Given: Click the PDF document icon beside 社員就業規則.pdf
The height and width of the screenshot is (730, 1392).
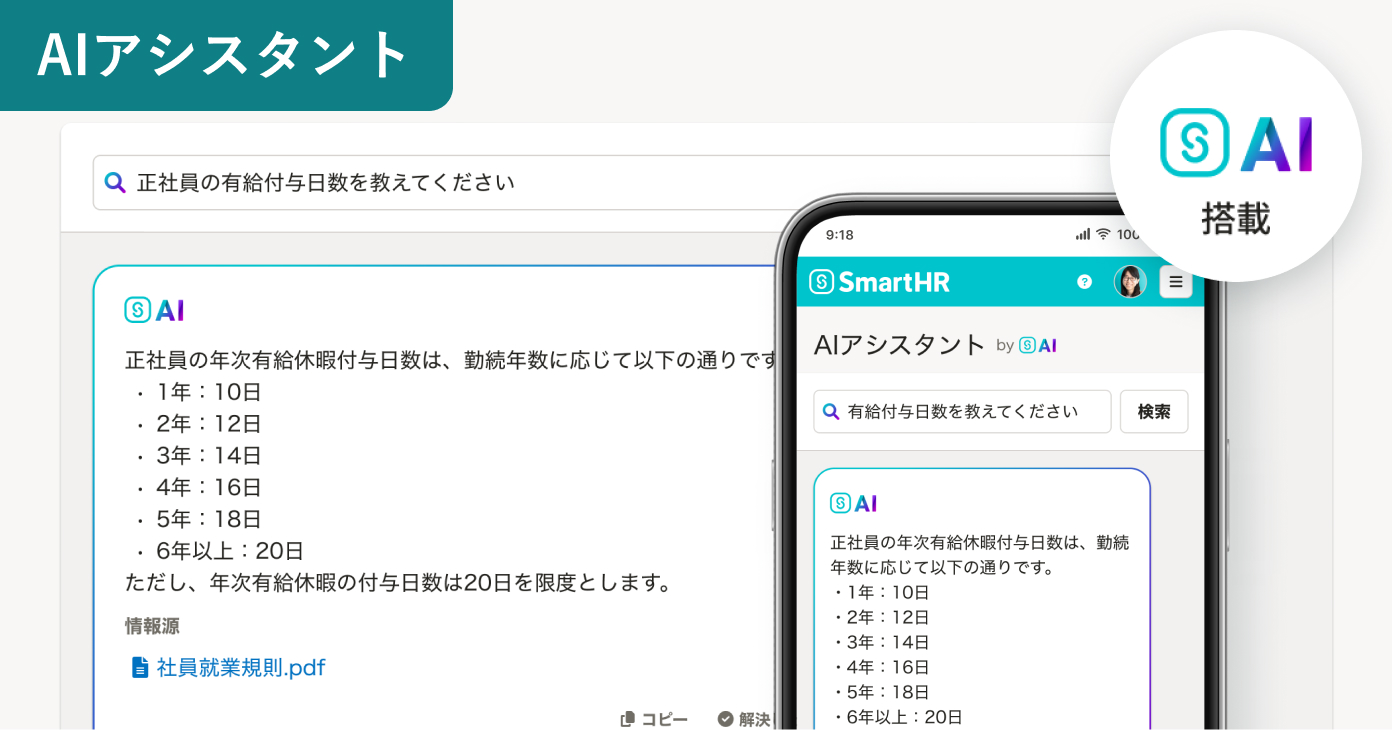Looking at the screenshot, I should (140, 668).
